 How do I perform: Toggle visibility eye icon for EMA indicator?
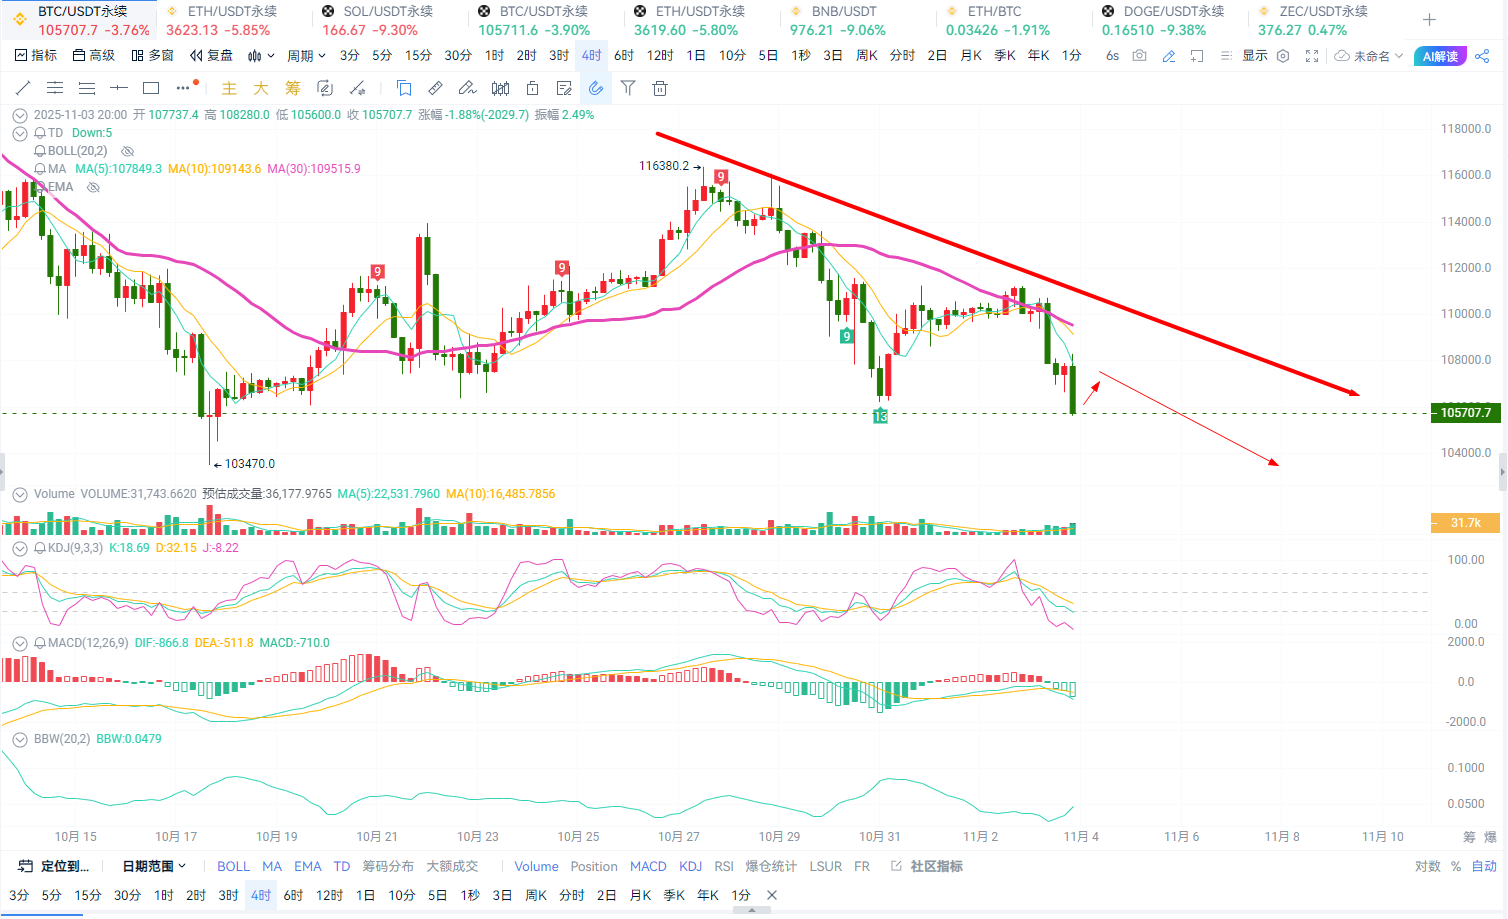click(93, 187)
